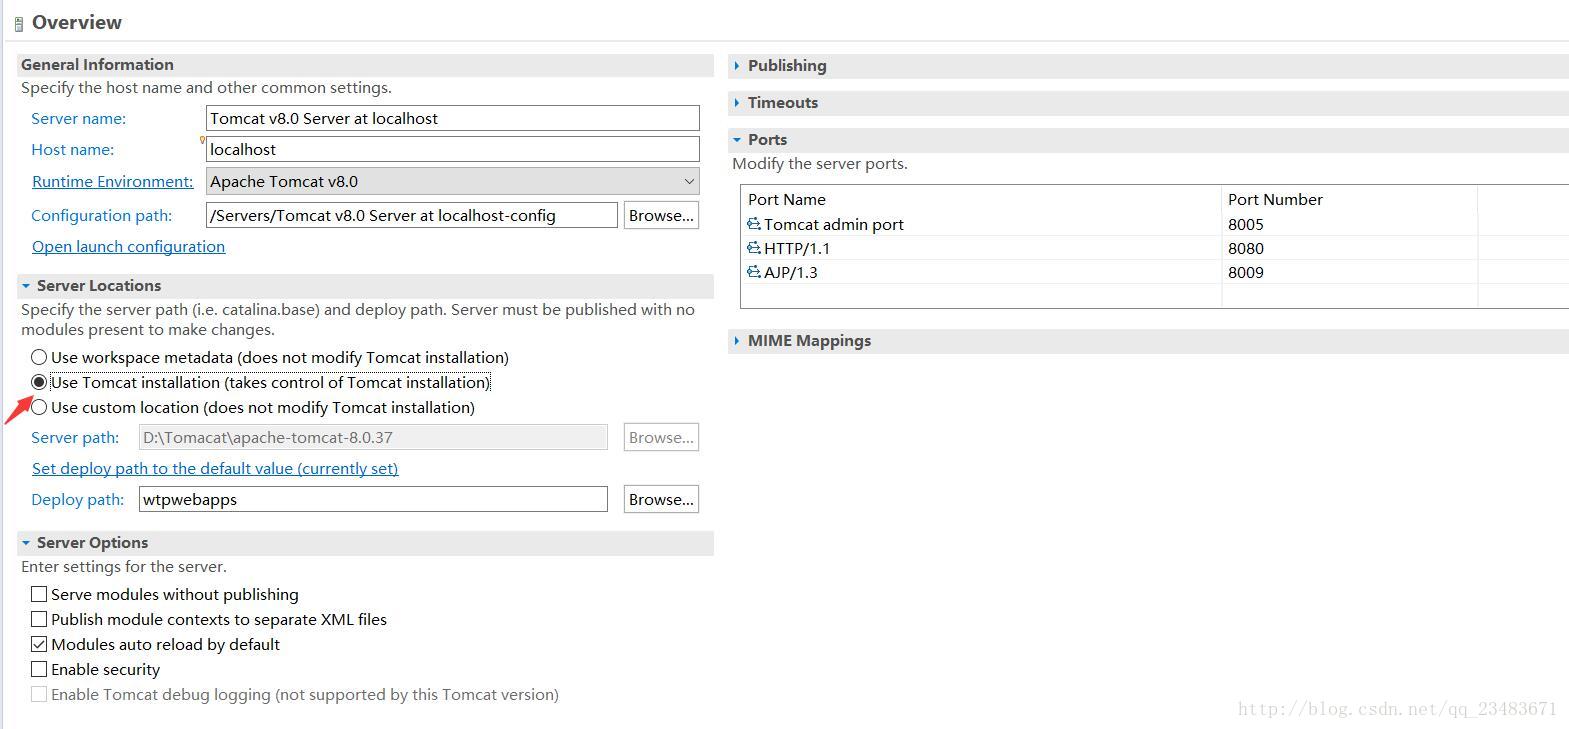The height and width of the screenshot is (729, 1569).
Task: Expand the MIME Mappings section
Action: pyautogui.click(x=737, y=340)
